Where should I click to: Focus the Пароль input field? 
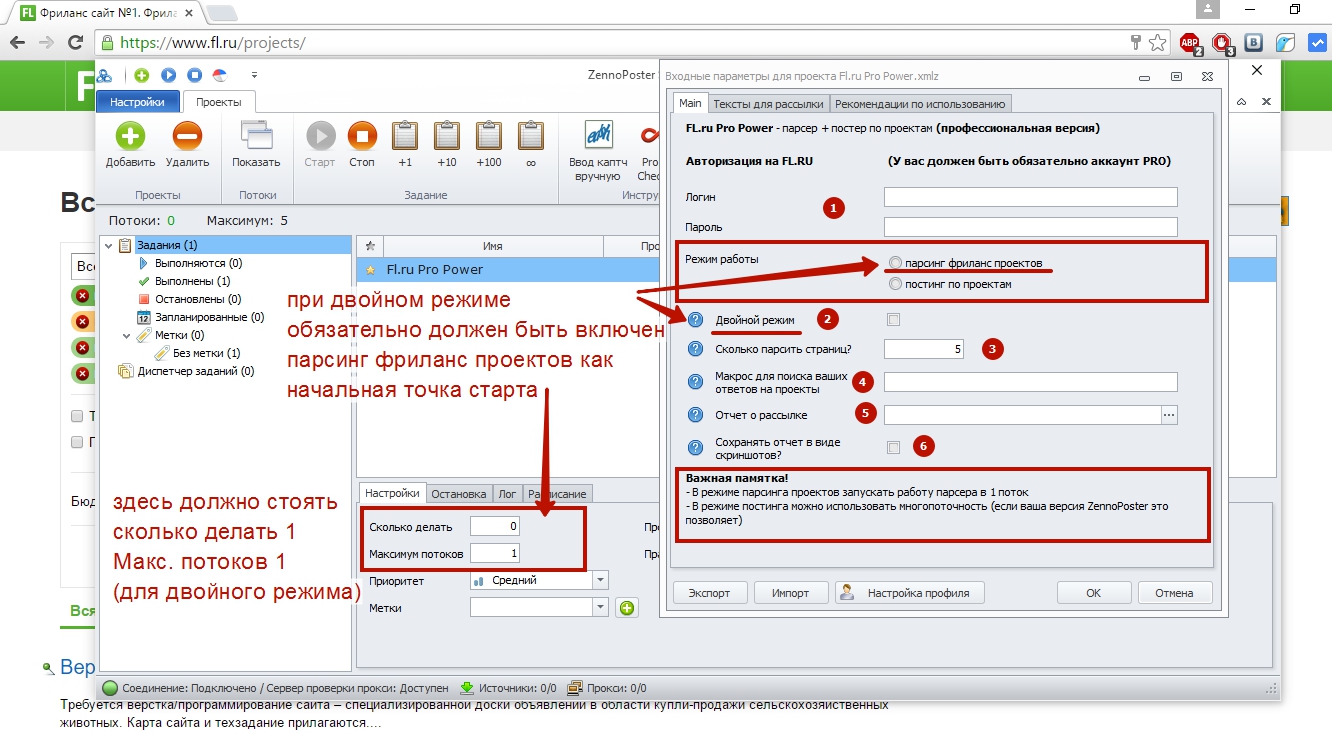click(1031, 227)
